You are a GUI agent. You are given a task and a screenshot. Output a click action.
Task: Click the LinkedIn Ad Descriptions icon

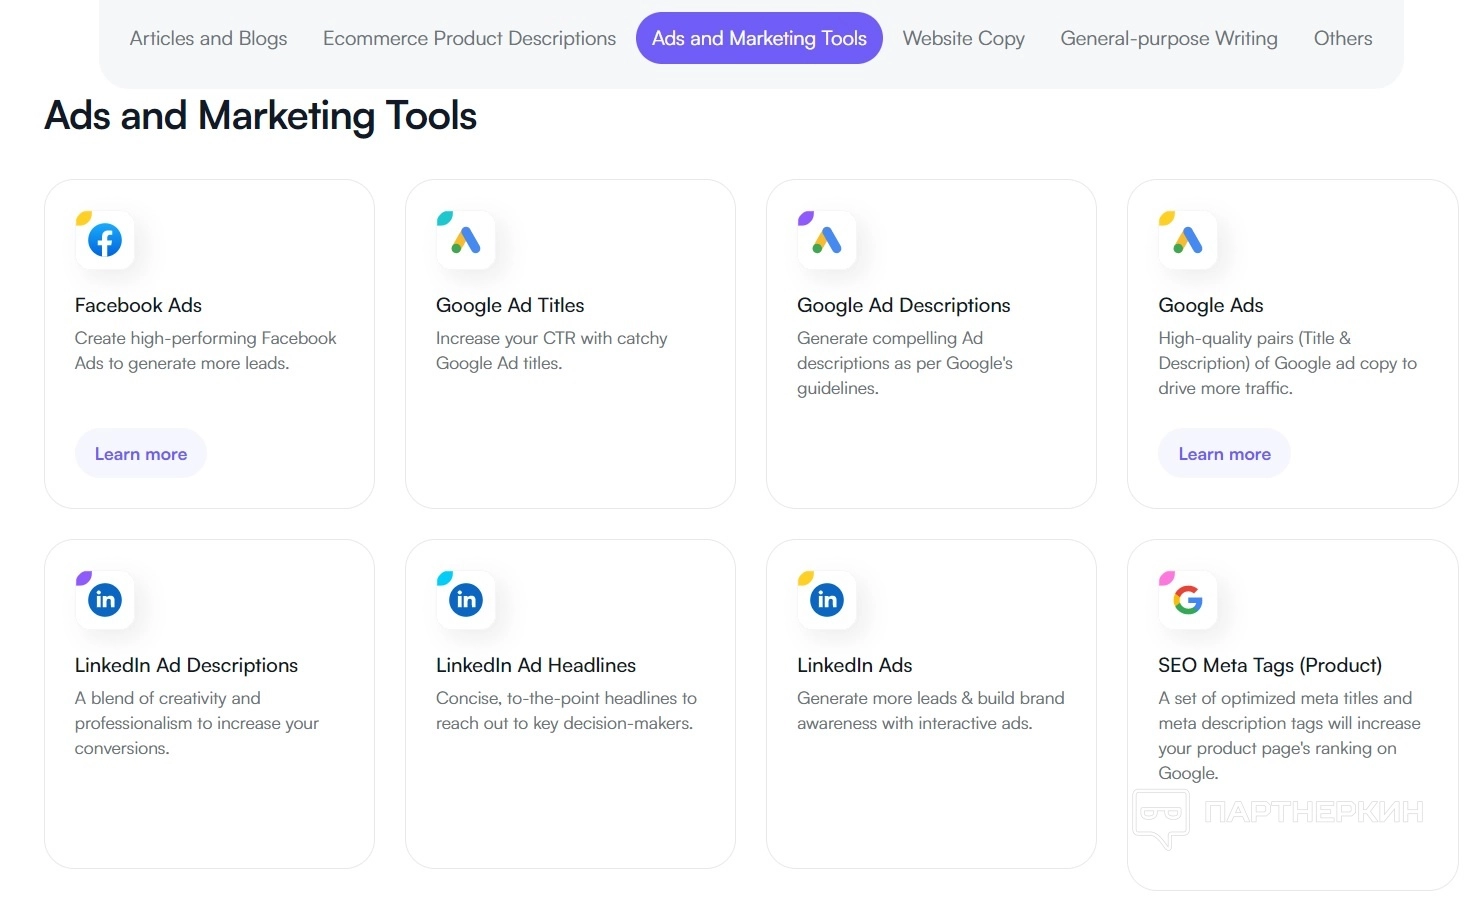point(105,600)
